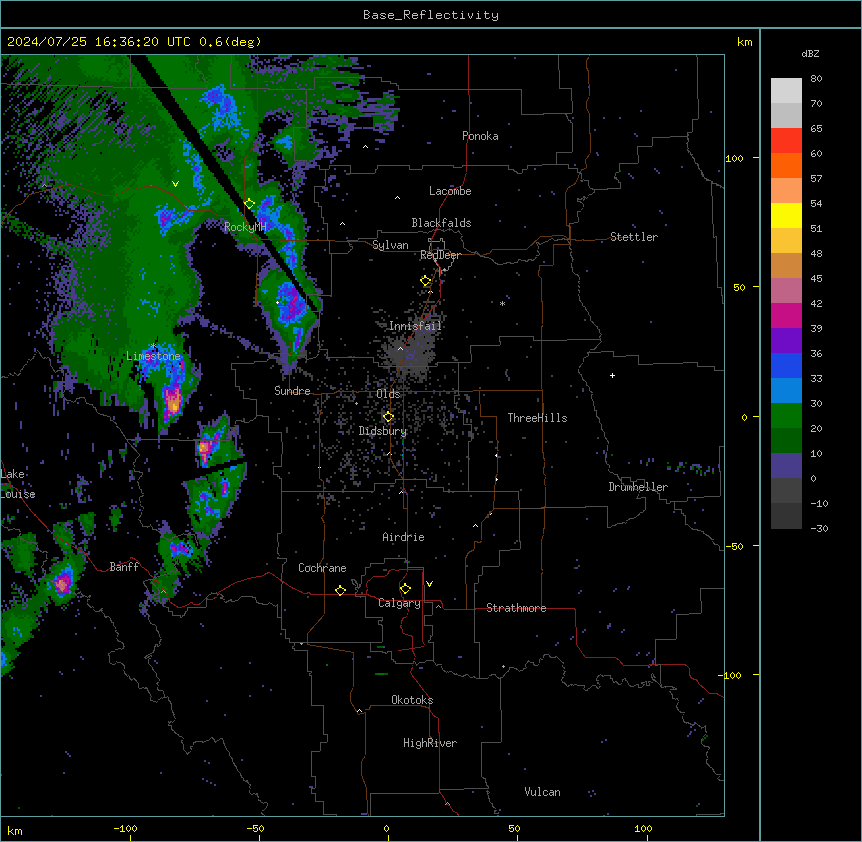Click the Airdrie city label
The height and width of the screenshot is (842, 862).
click(404, 537)
